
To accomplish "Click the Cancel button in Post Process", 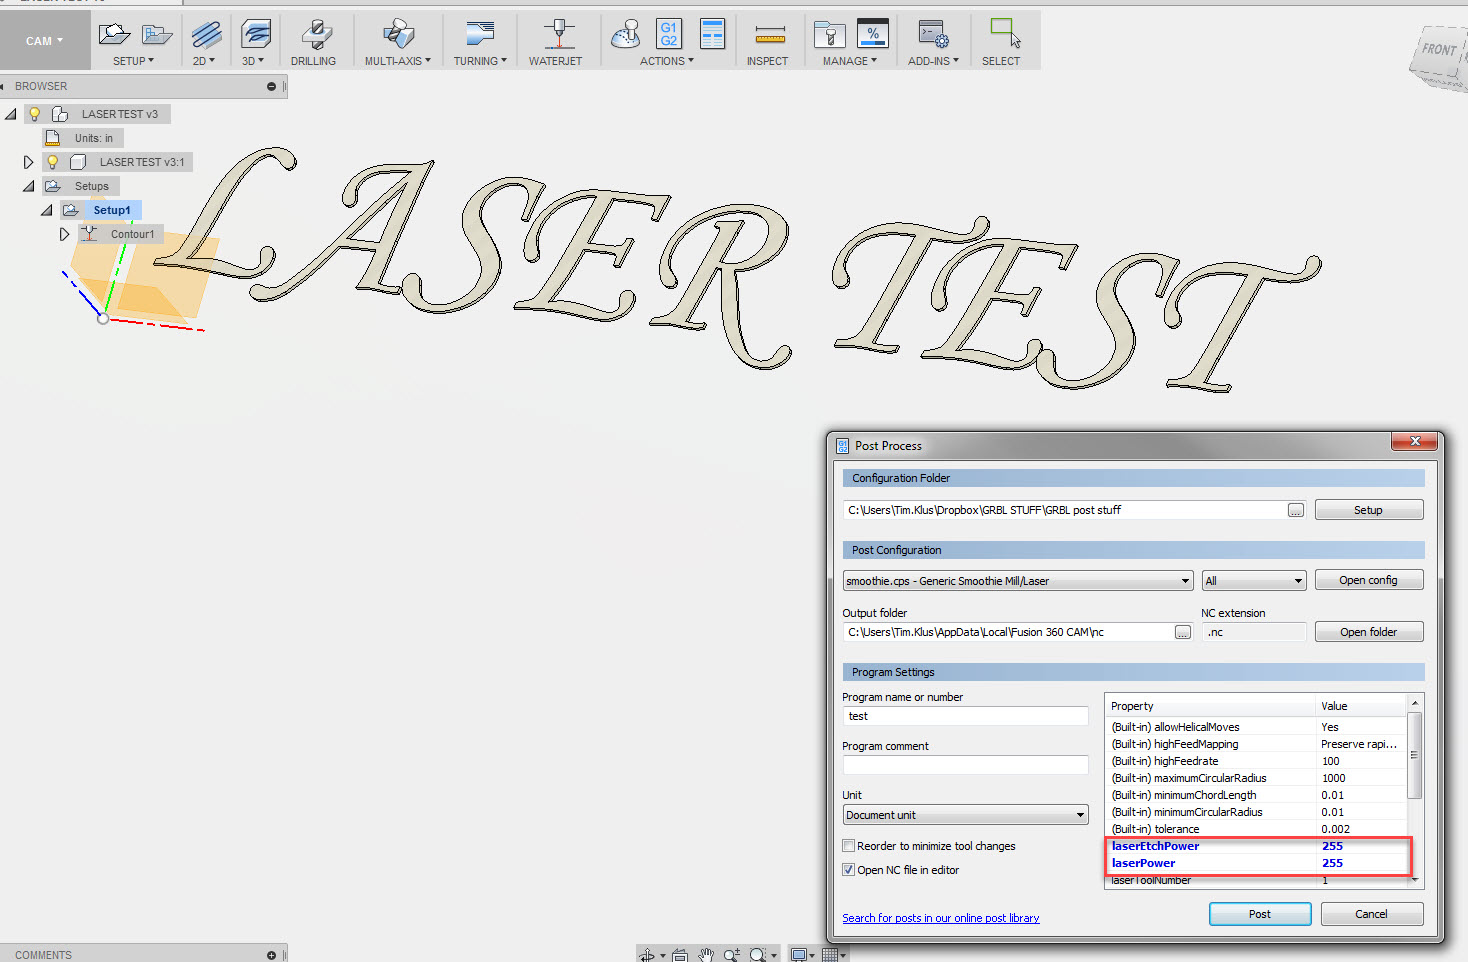I will click(x=1371, y=914).
